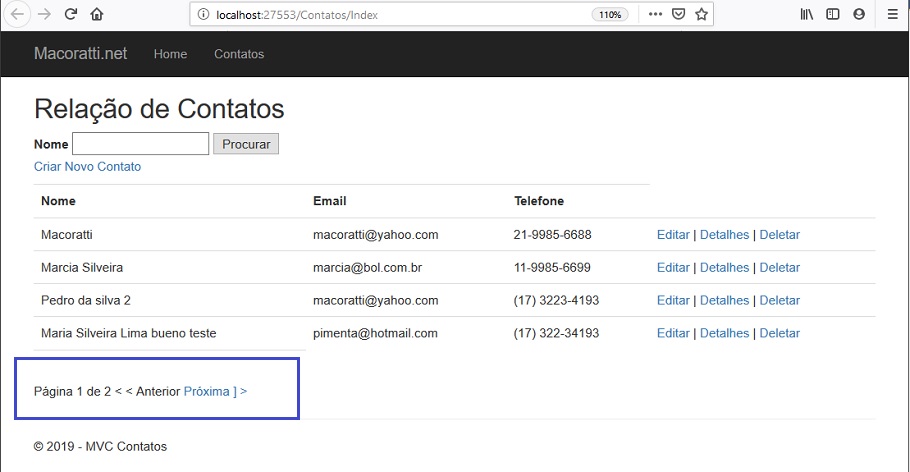Click the Relação de Contatos heading
This screenshot has width=910, height=472.
(x=159, y=109)
